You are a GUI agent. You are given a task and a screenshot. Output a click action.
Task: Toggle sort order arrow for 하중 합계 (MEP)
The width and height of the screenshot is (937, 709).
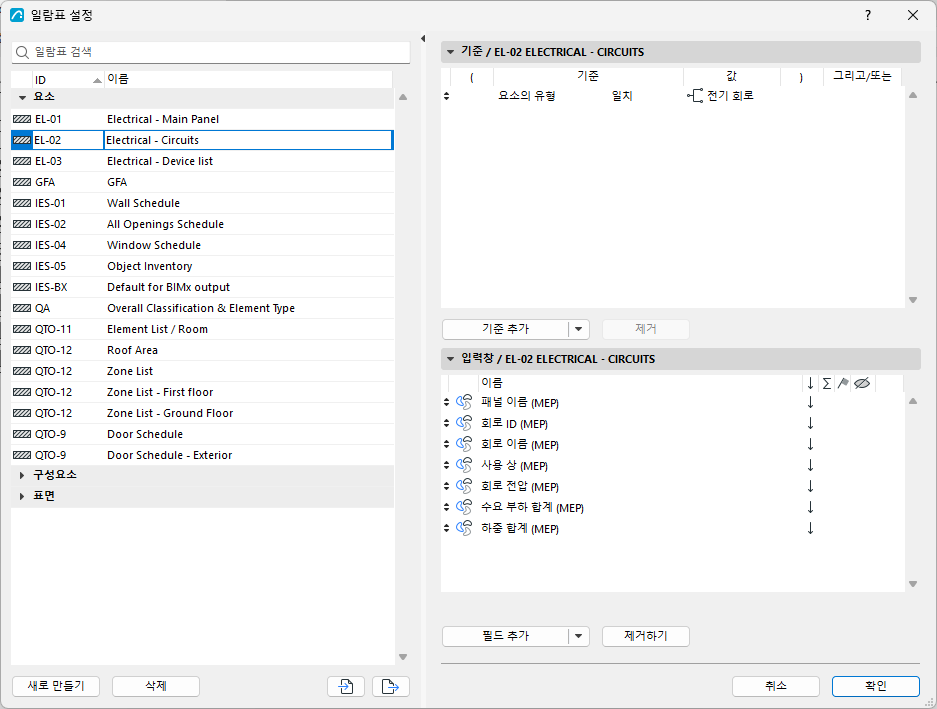point(810,528)
